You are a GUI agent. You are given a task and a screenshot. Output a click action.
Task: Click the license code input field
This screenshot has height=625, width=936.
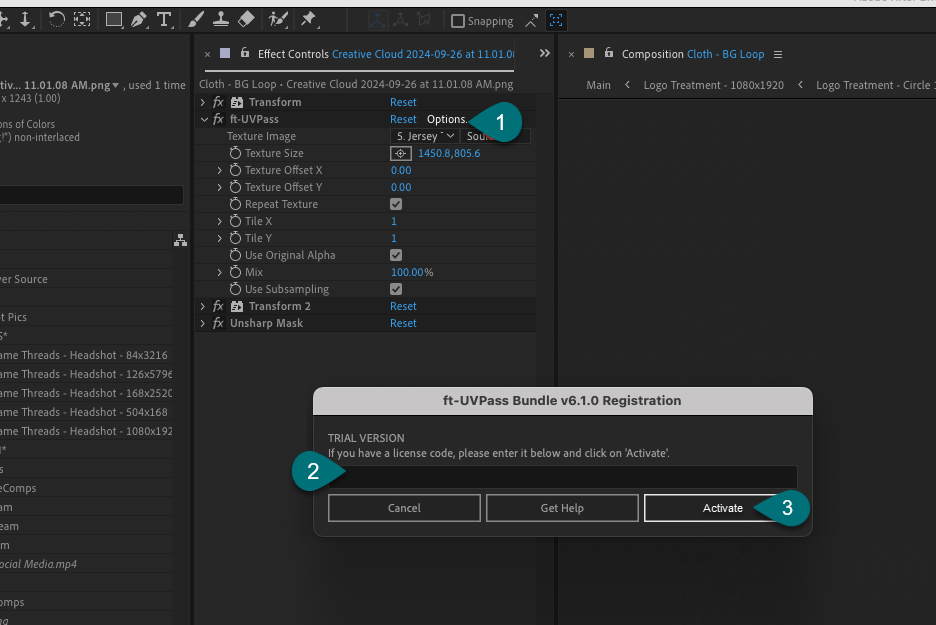coord(562,476)
